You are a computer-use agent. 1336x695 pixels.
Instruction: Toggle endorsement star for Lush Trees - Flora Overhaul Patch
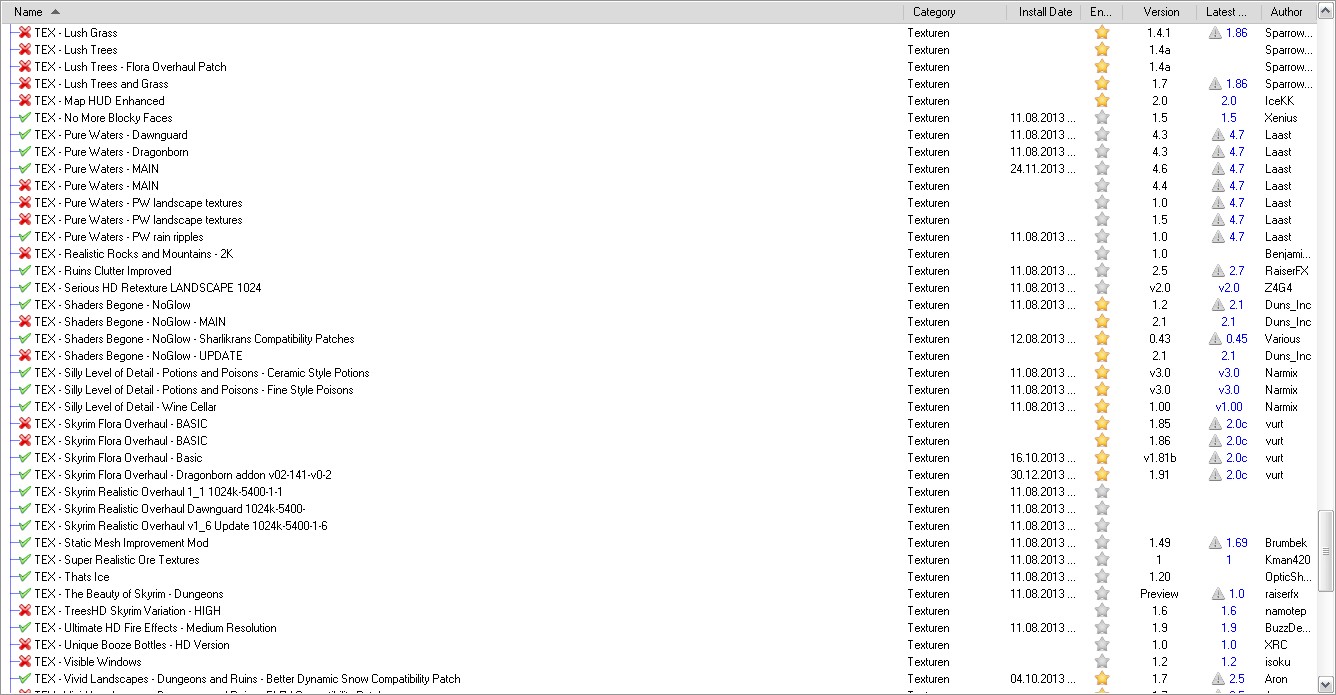[1102, 67]
